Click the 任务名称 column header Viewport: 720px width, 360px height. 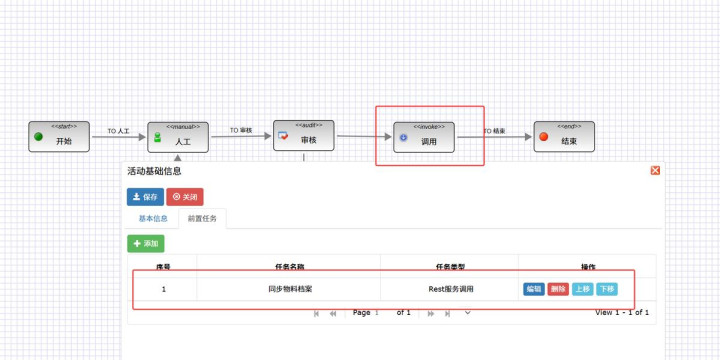coord(289,267)
